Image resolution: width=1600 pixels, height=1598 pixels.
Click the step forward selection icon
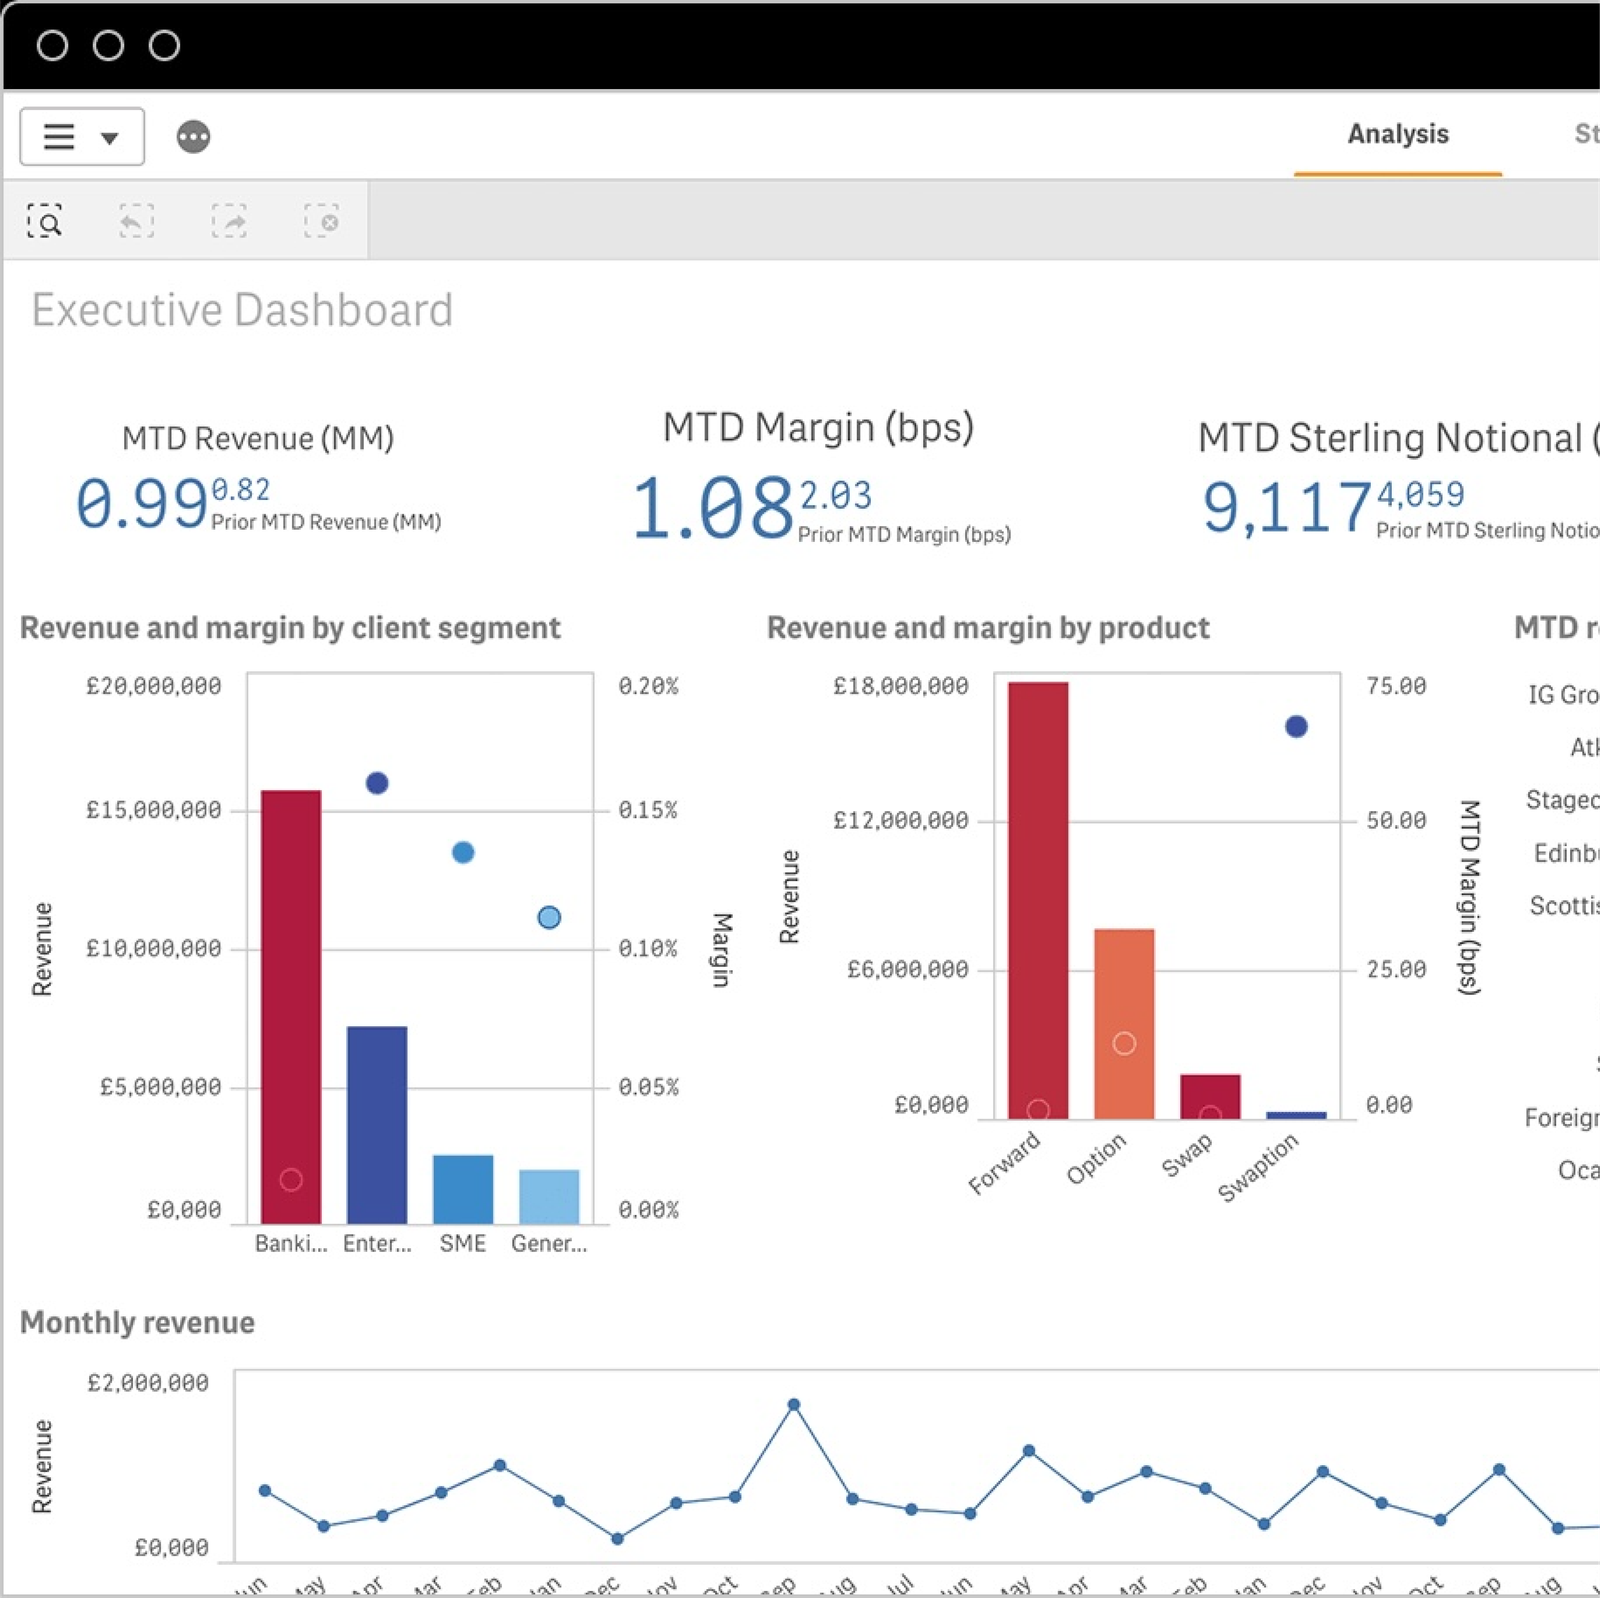click(229, 221)
